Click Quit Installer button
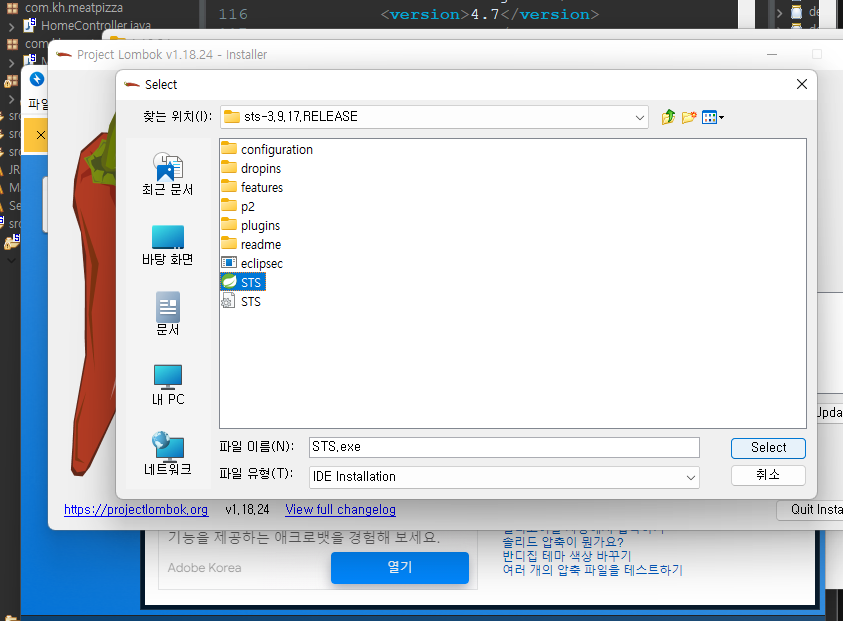843x621 pixels. pyautogui.click(x=810, y=510)
